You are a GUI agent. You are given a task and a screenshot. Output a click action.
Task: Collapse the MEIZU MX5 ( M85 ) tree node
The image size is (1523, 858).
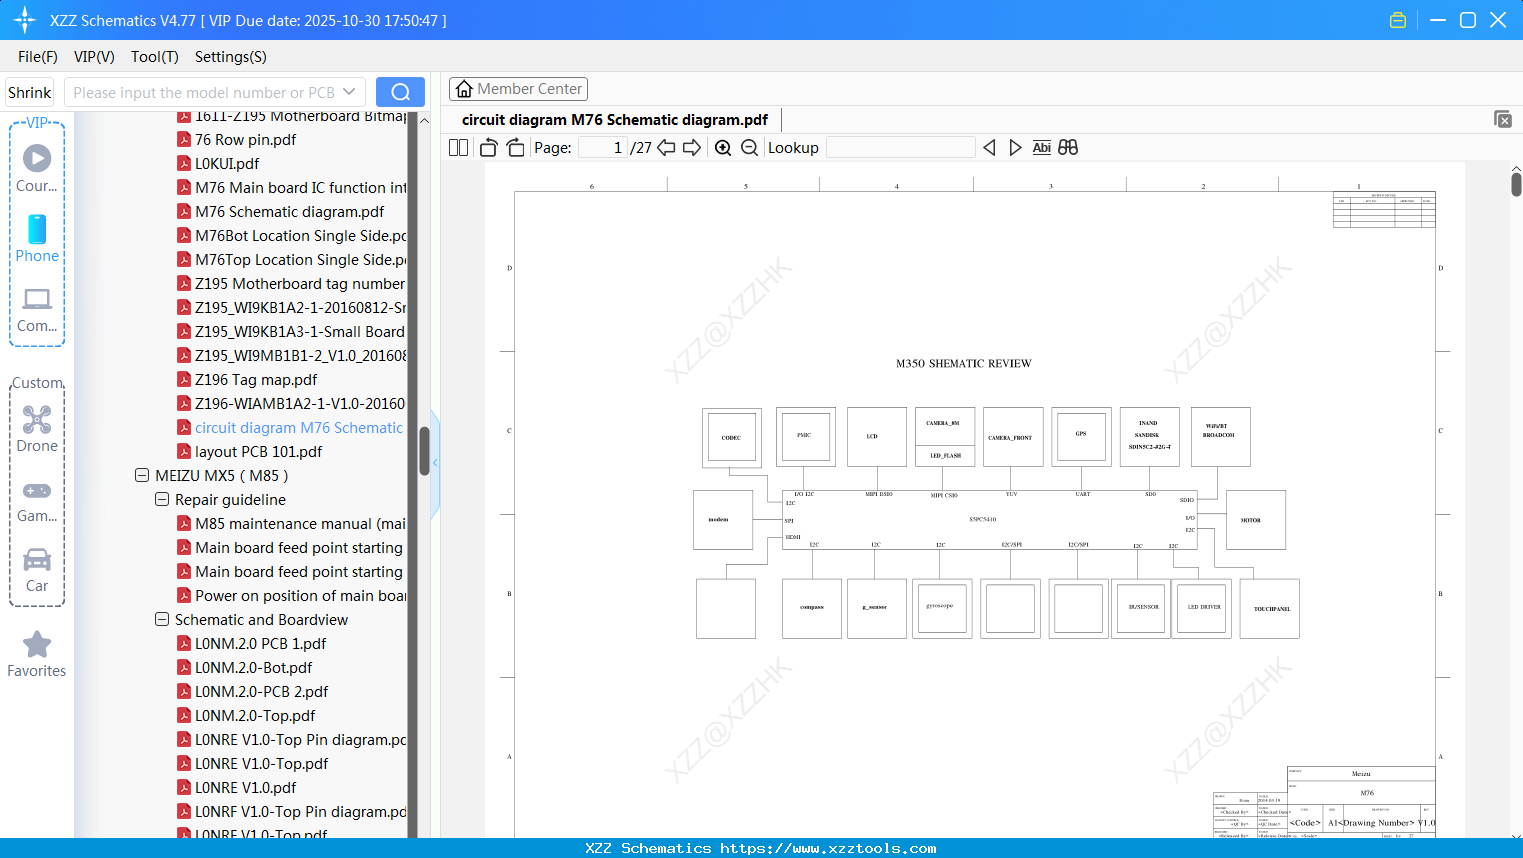(142, 475)
